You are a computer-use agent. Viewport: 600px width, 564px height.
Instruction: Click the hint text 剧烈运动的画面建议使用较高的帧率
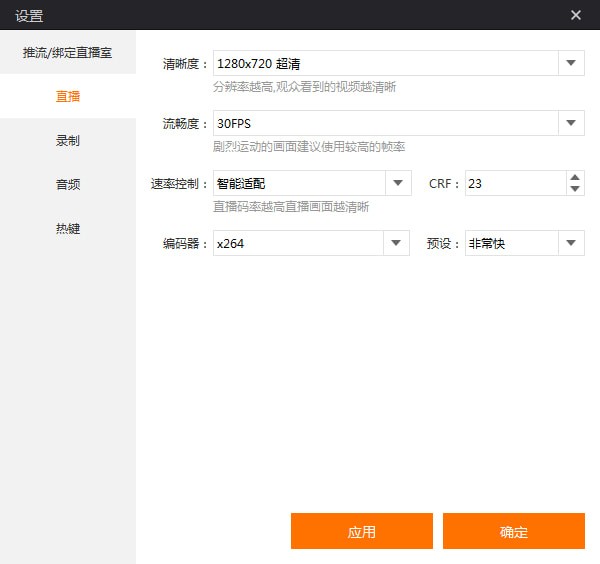309,147
